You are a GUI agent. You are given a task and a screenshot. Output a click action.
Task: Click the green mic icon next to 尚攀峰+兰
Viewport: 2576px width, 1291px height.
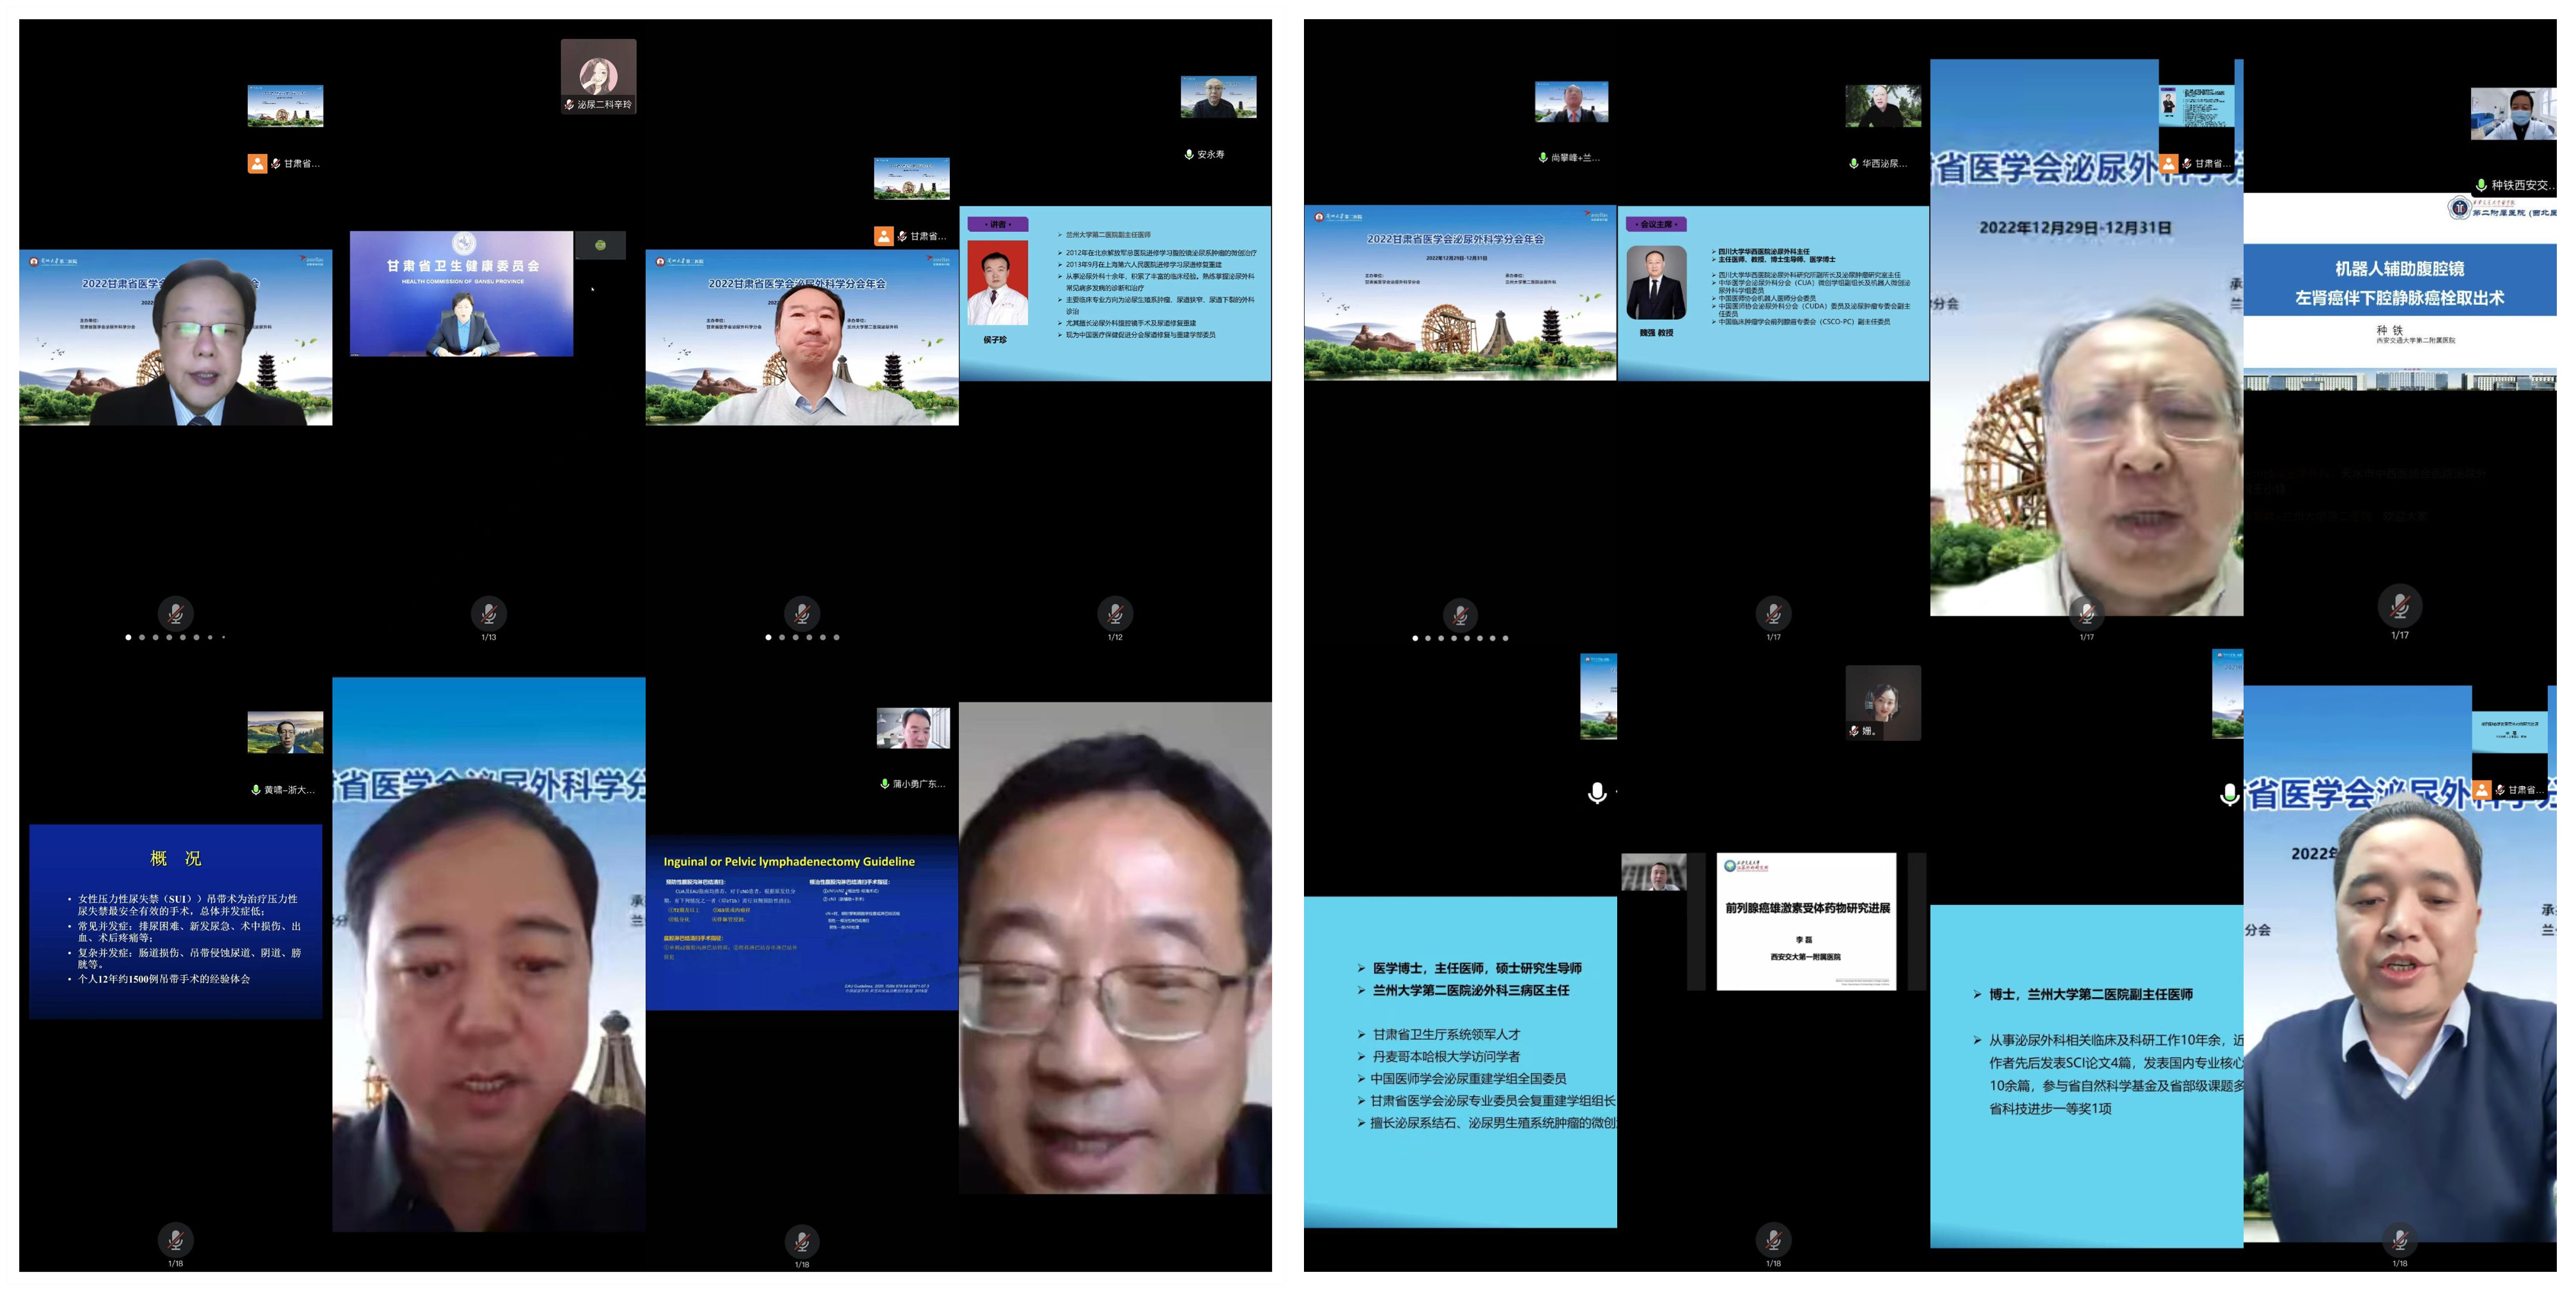pyautogui.click(x=1543, y=157)
